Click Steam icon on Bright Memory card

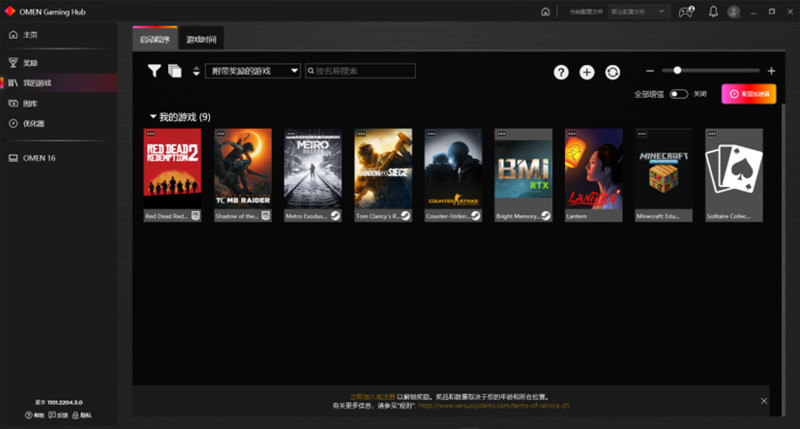(546, 216)
